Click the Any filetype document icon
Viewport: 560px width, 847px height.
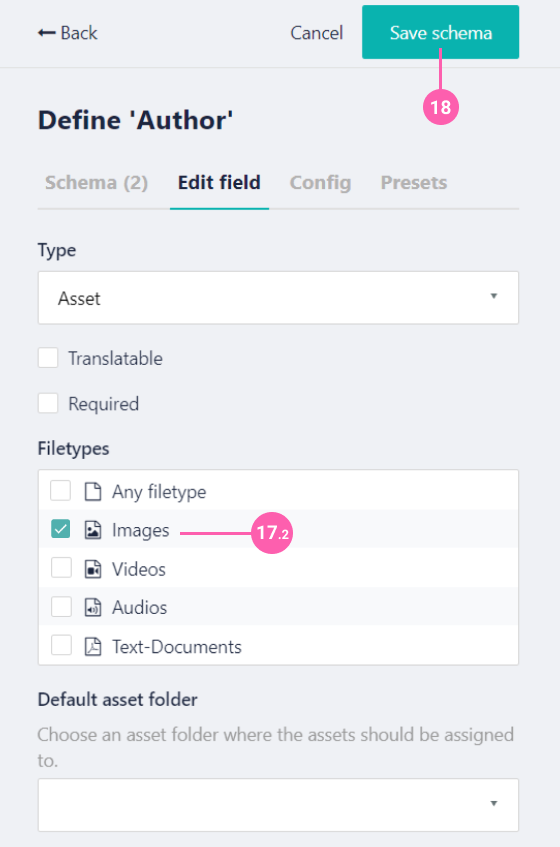click(x=93, y=492)
